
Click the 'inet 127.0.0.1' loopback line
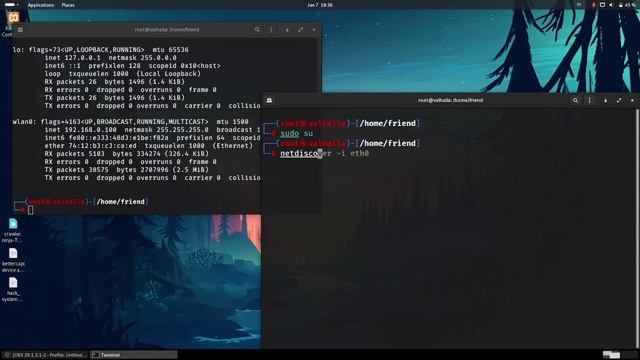point(110,58)
